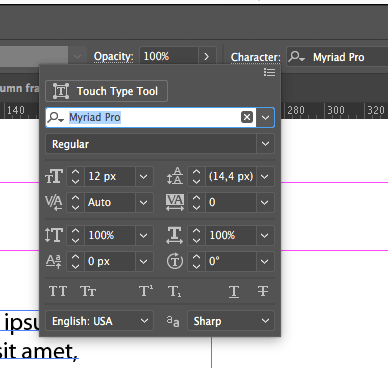Image resolution: width=388 pixels, height=368 pixels.
Task: Step the tracking 0 value
Action: coord(197,202)
